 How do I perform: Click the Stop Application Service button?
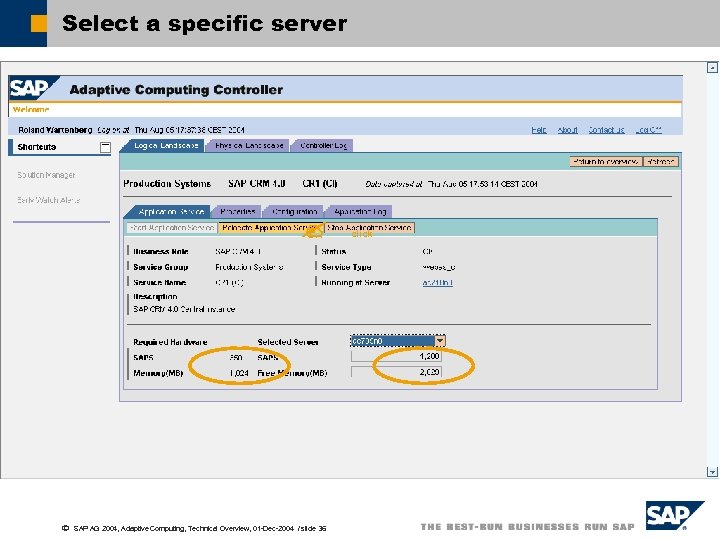(x=369, y=228)
